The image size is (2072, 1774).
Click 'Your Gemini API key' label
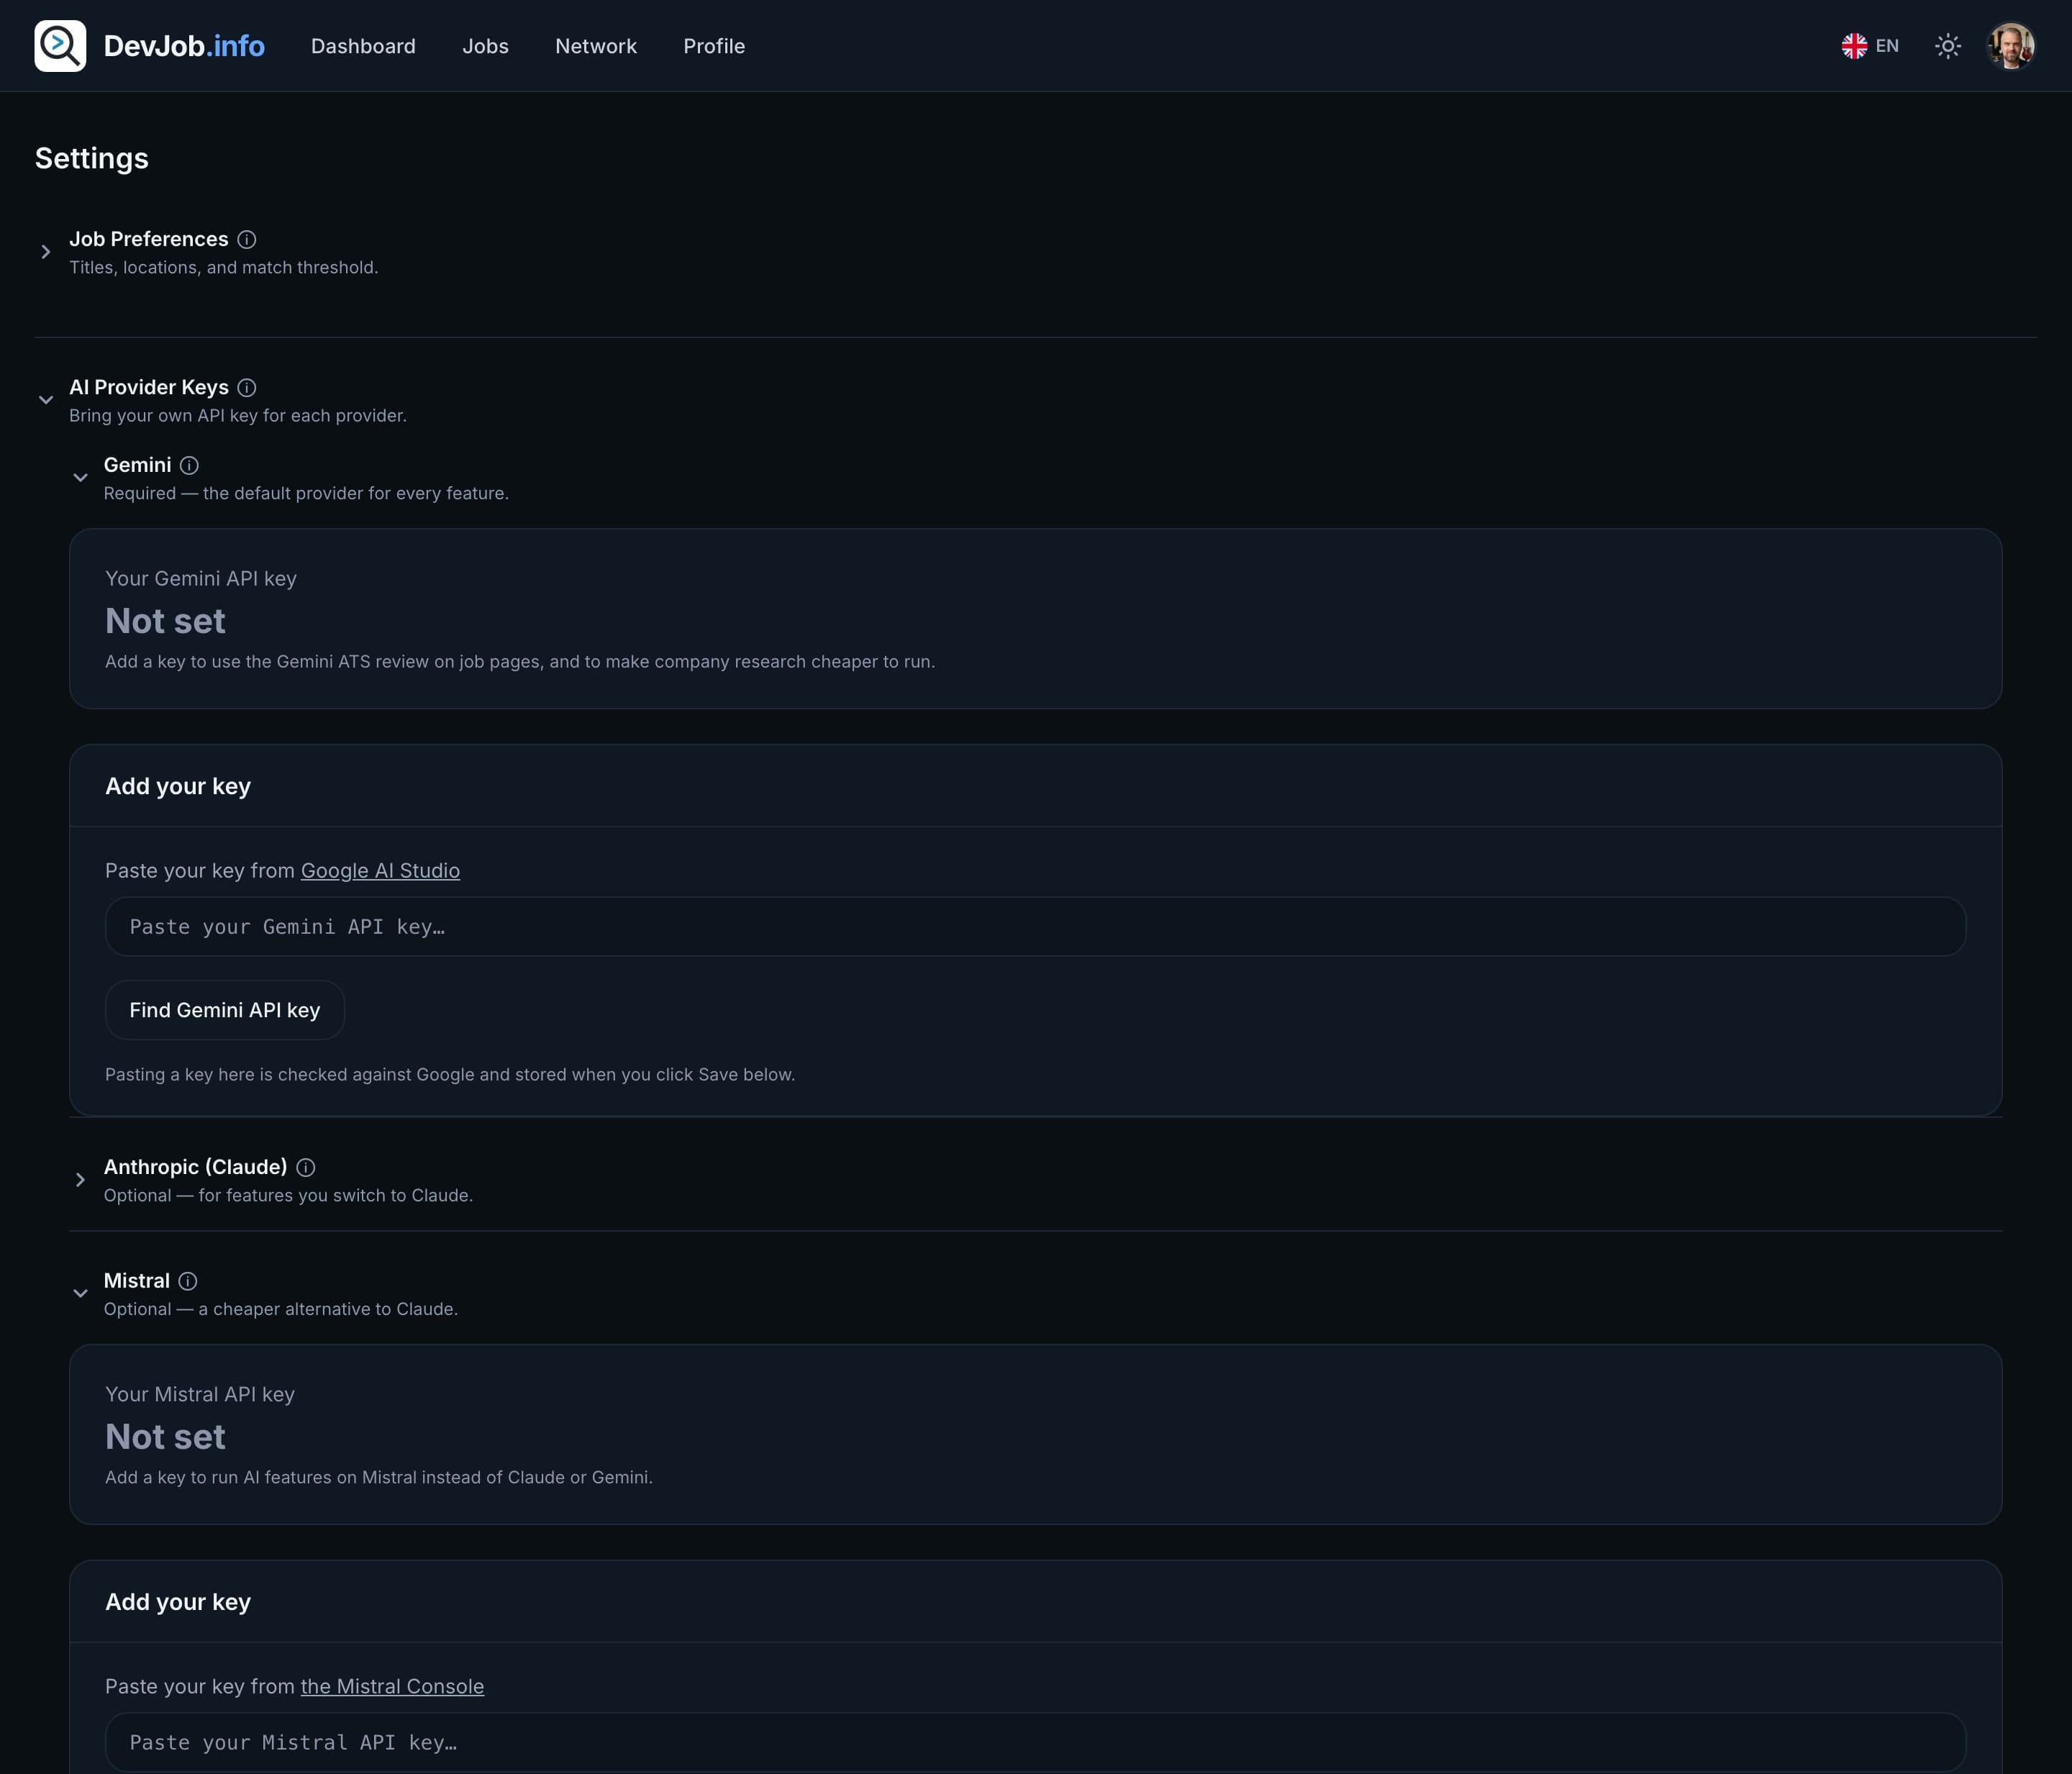(201, 579)
